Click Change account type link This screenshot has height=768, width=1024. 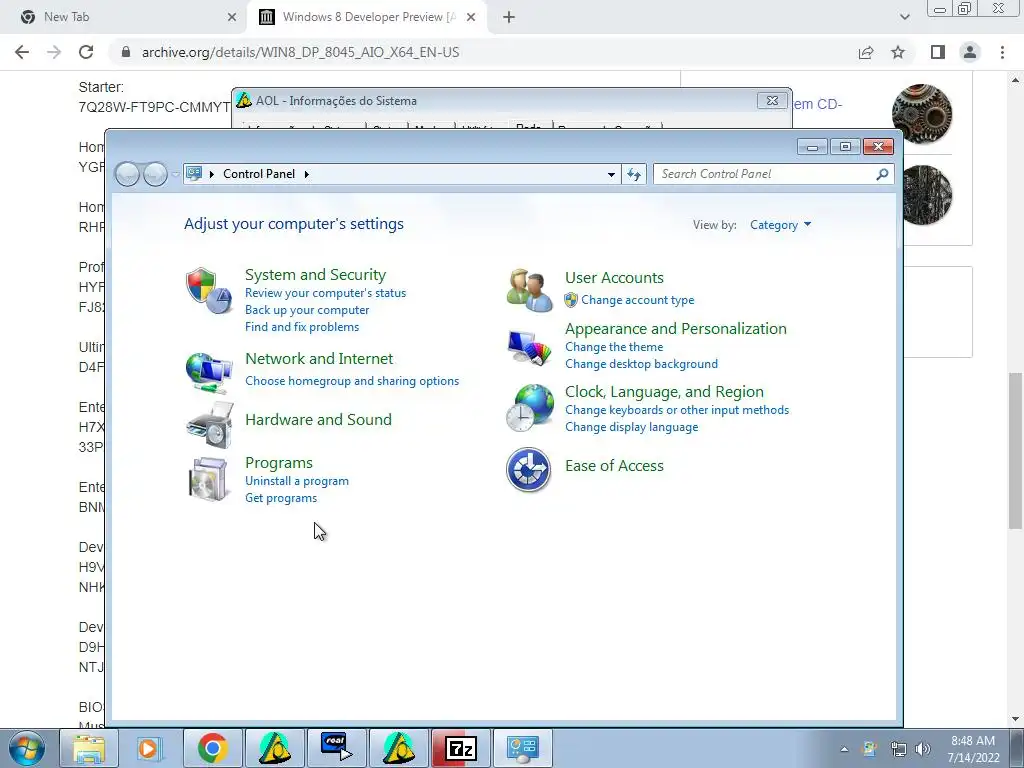point(637,300)
